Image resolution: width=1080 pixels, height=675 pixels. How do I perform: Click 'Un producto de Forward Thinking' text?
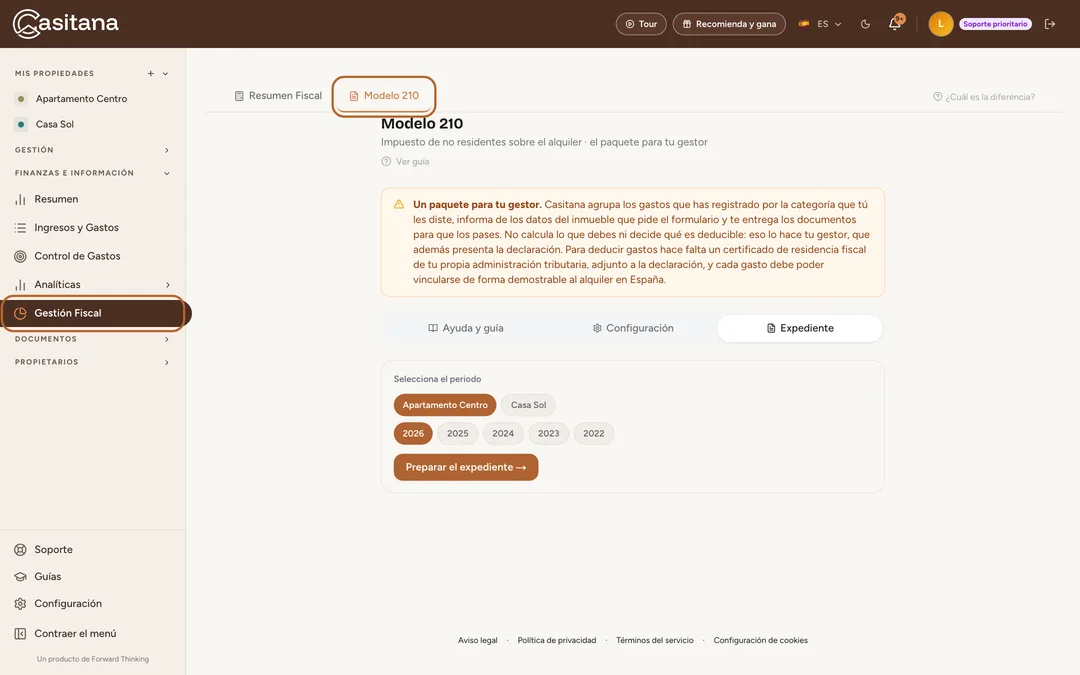click(92, 659)
